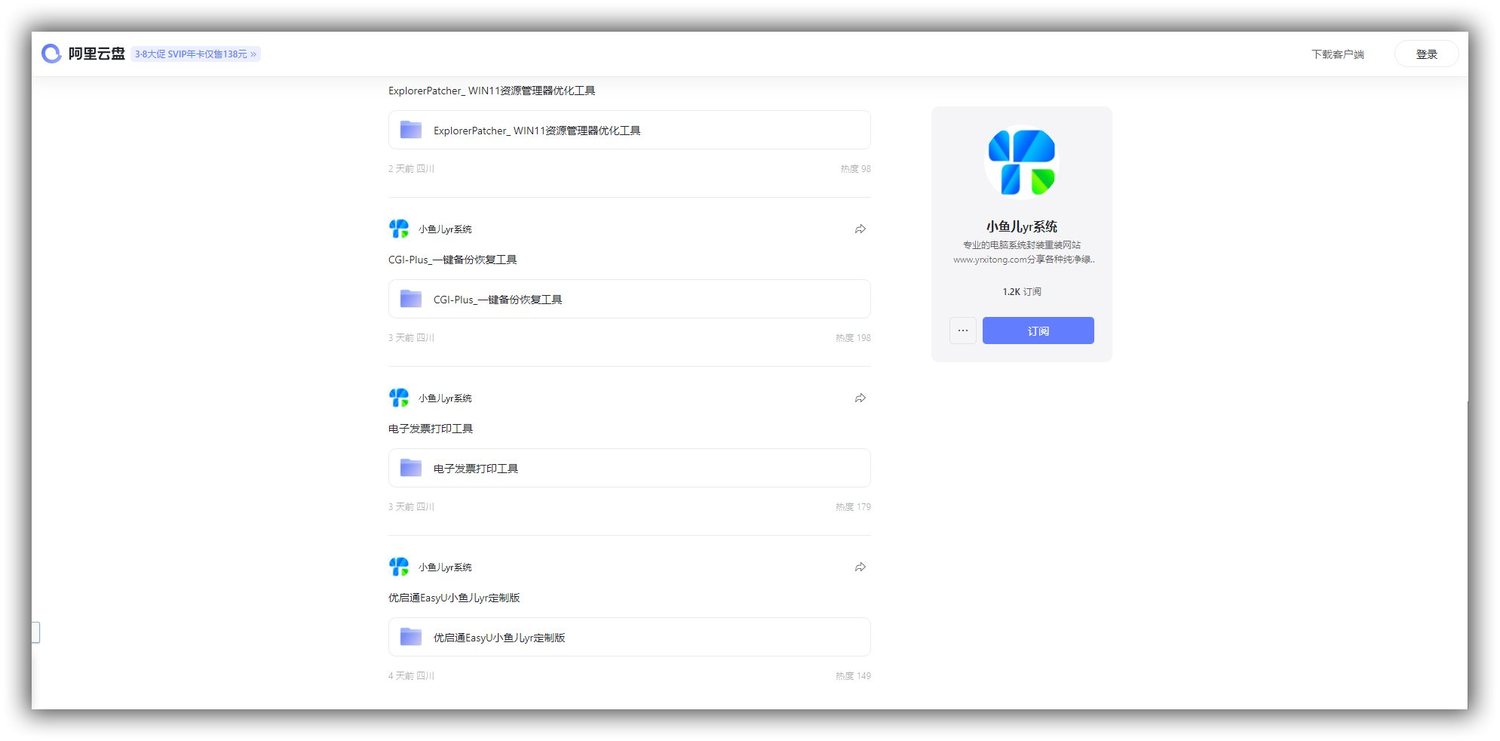Click the post heading ExplorerPatcher_ WIN11资源管理器优化工具

[492, 91]
